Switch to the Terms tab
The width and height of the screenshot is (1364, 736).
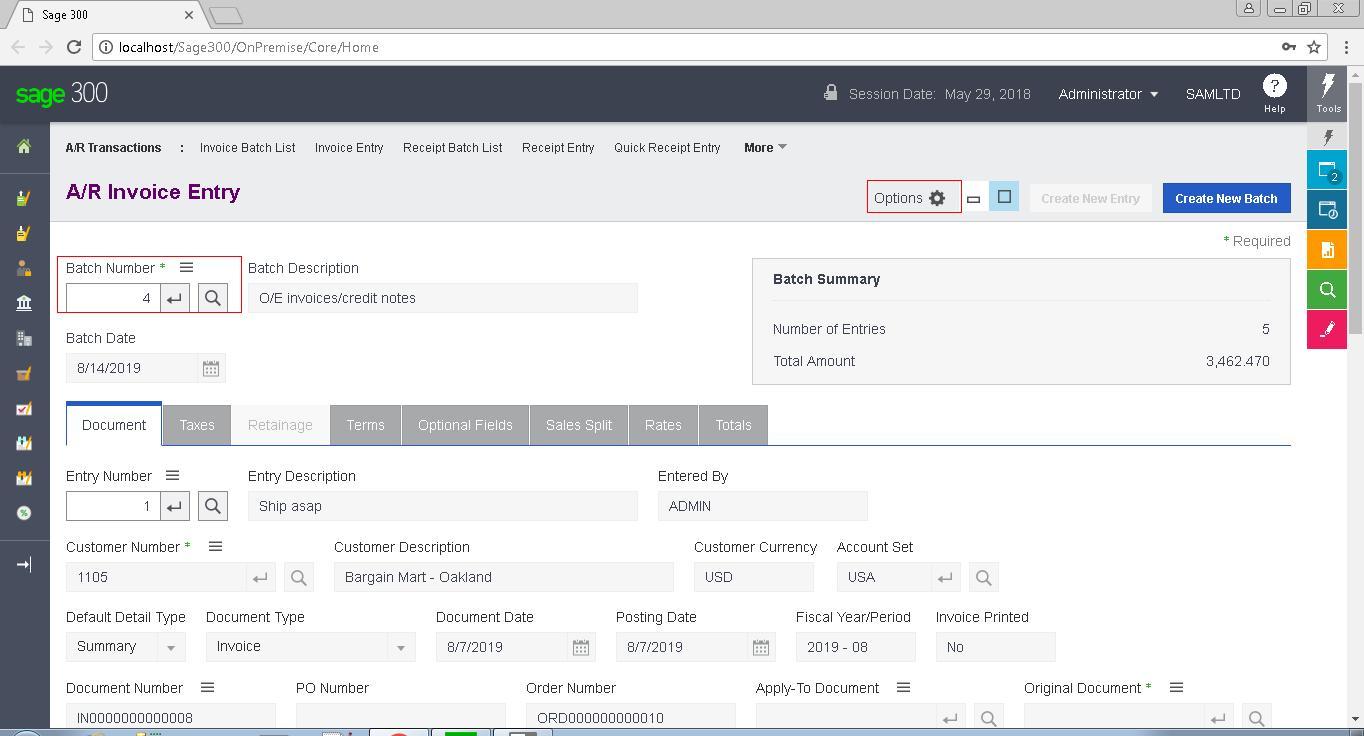[365, 425]
